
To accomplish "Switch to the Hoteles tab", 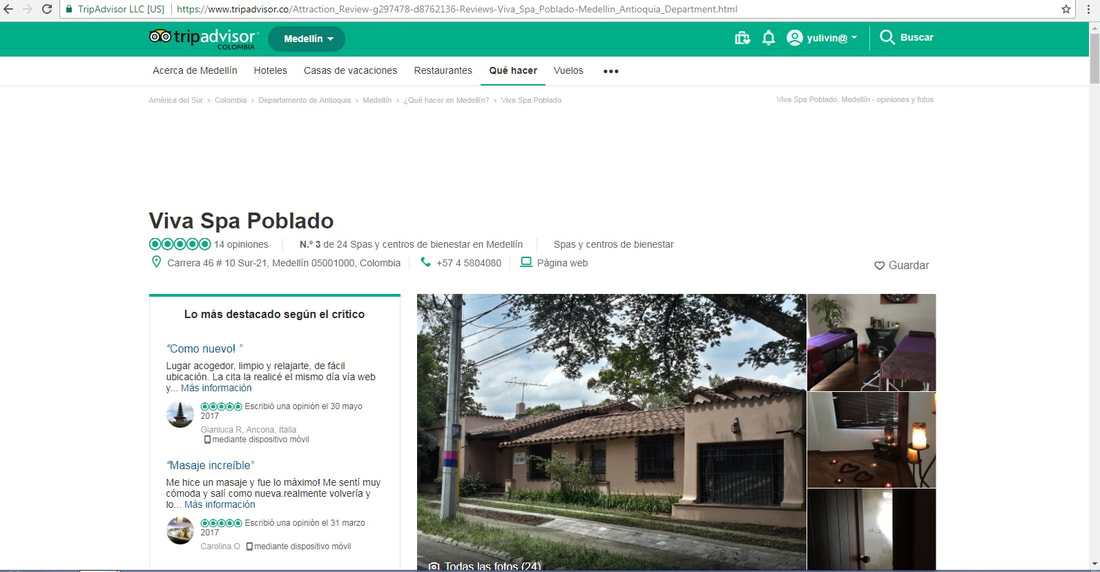I will (x=270, y=71).
